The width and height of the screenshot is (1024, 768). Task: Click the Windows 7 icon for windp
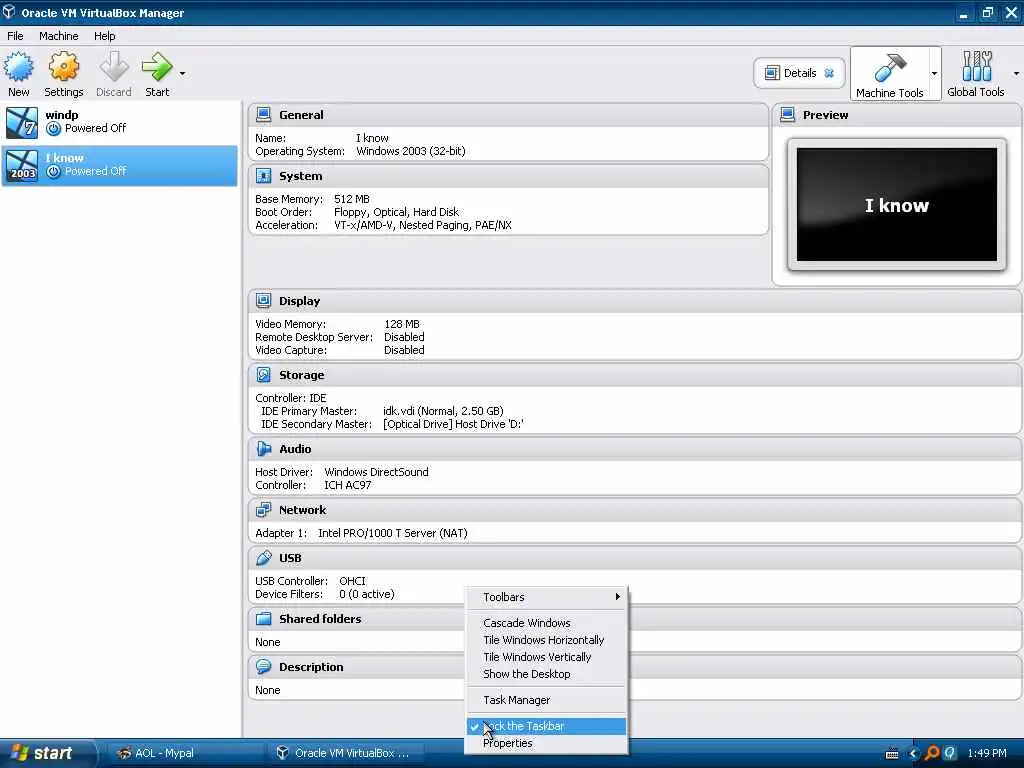coord(22,122)
